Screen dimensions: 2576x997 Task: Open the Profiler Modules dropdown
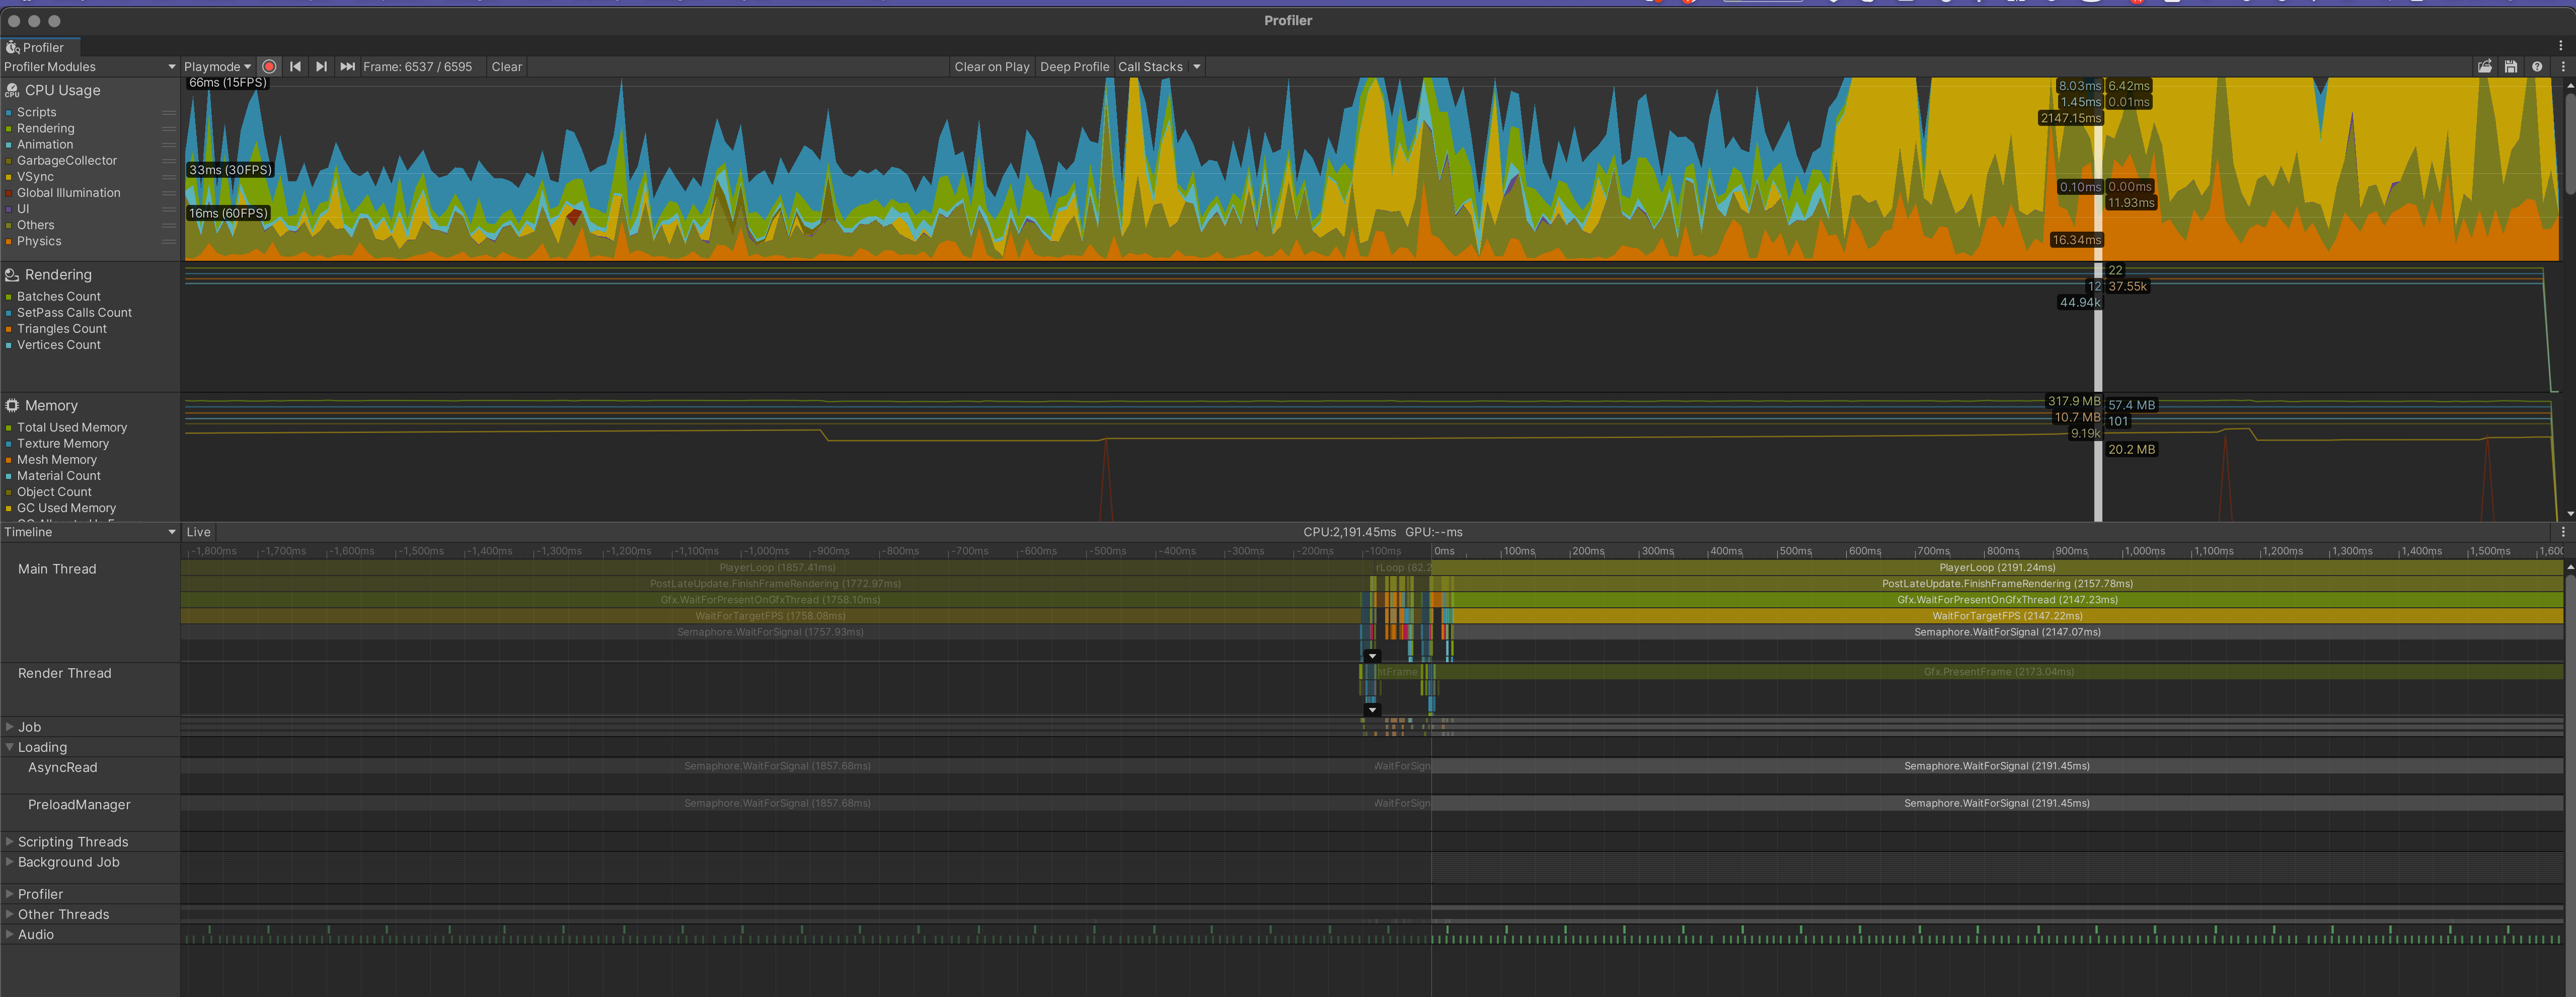pos(90,67)
